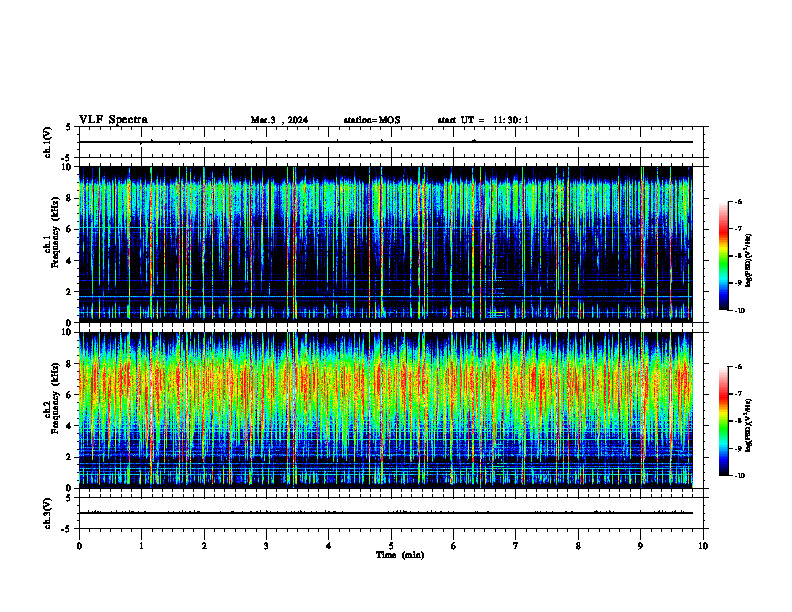Click the "-6" label on ch.2 color scale

tap(738, 367)
